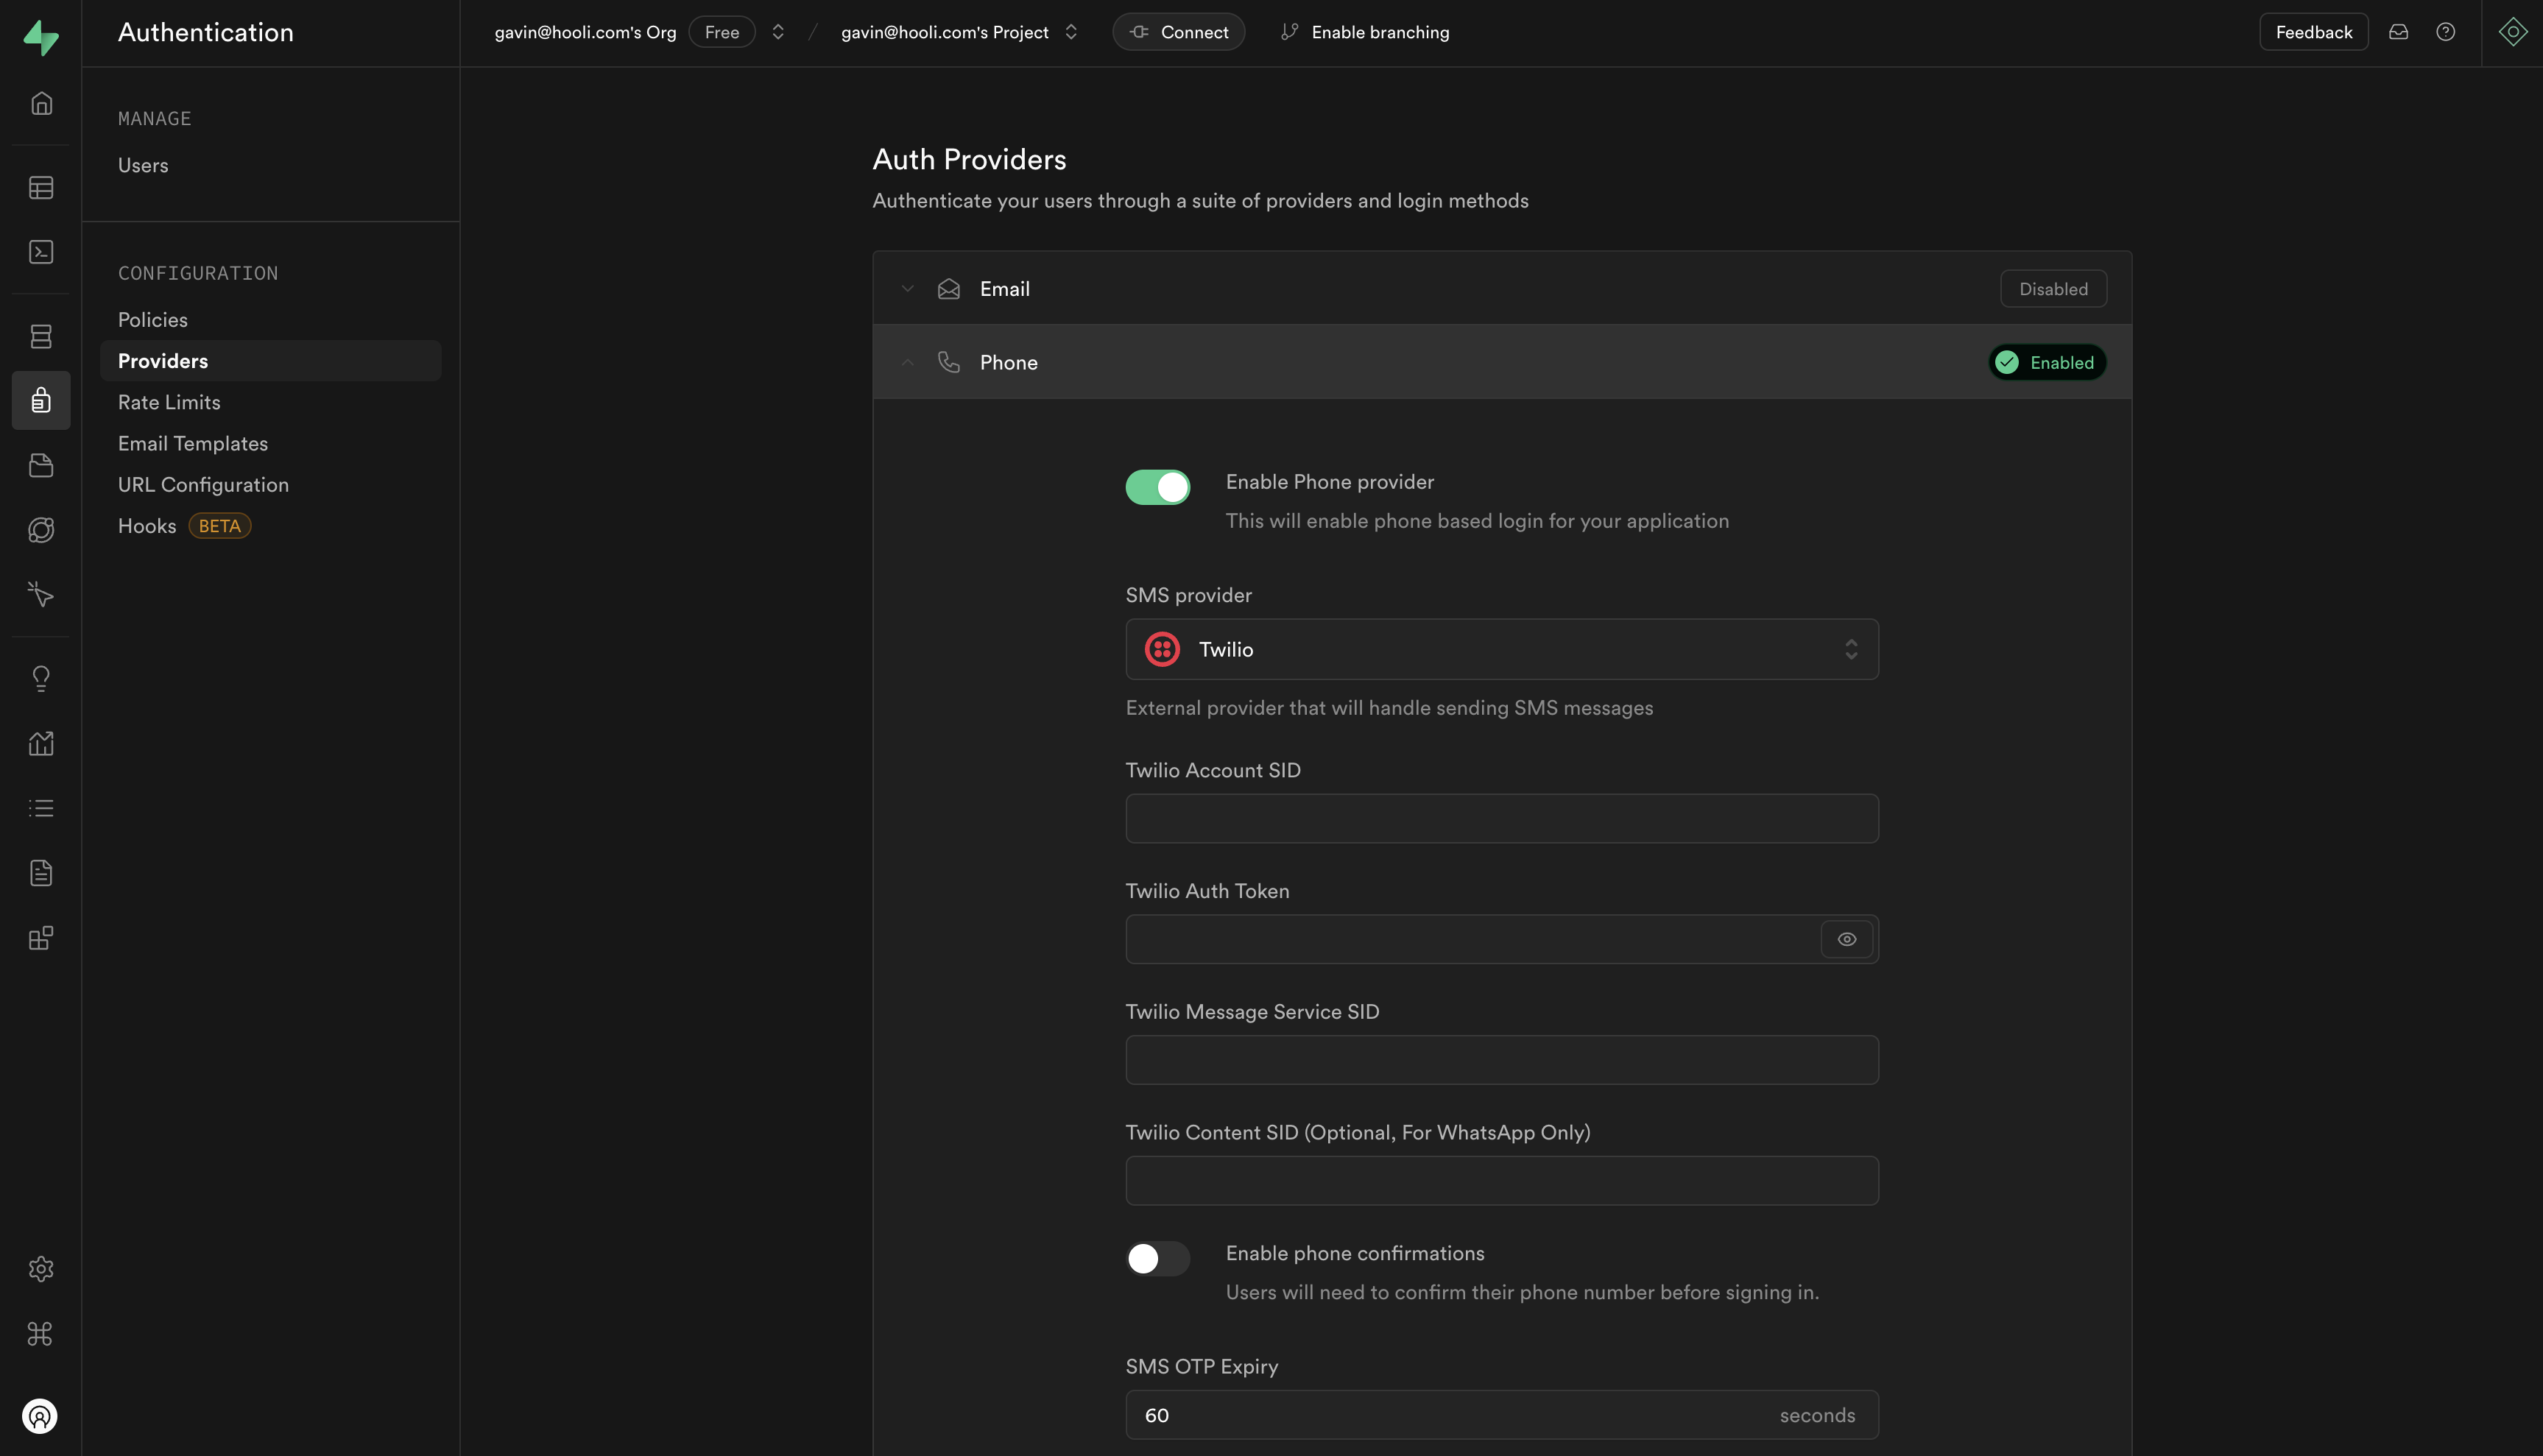This screenshot has height=1456, width=2543.
Task: Go to Rate Limits configuration page
Action: click(169, 402)
